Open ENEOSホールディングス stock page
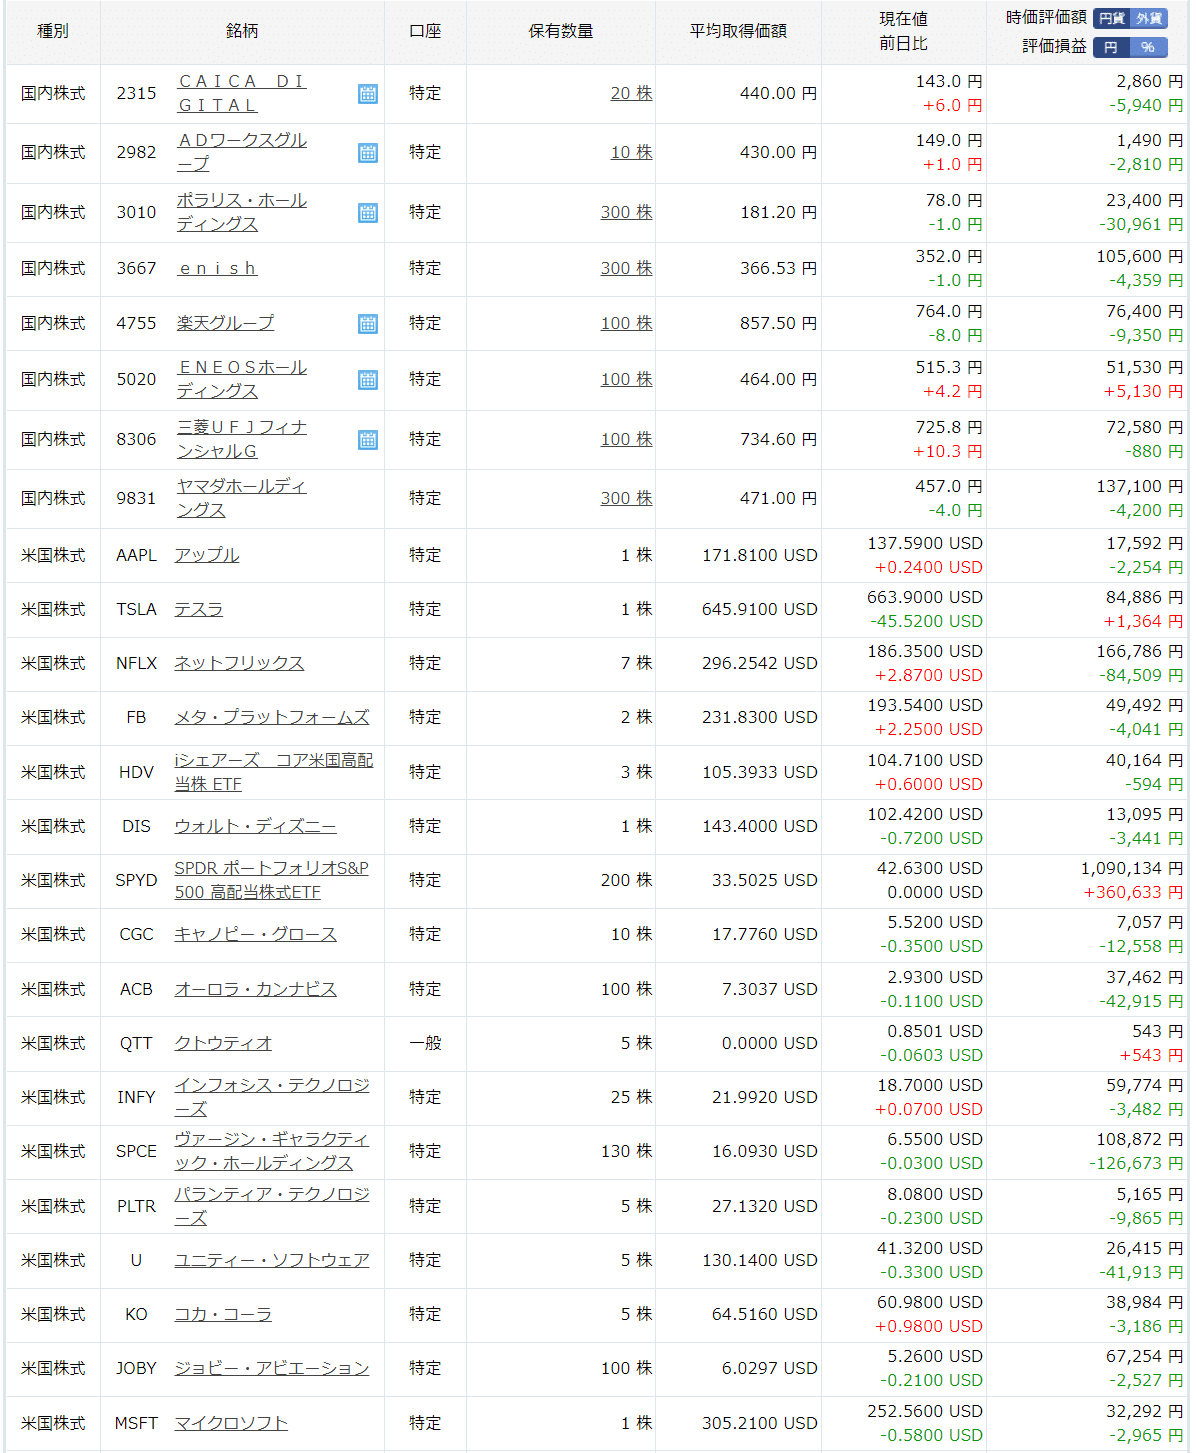The image size is (1196, 1453). coord(242,379)
